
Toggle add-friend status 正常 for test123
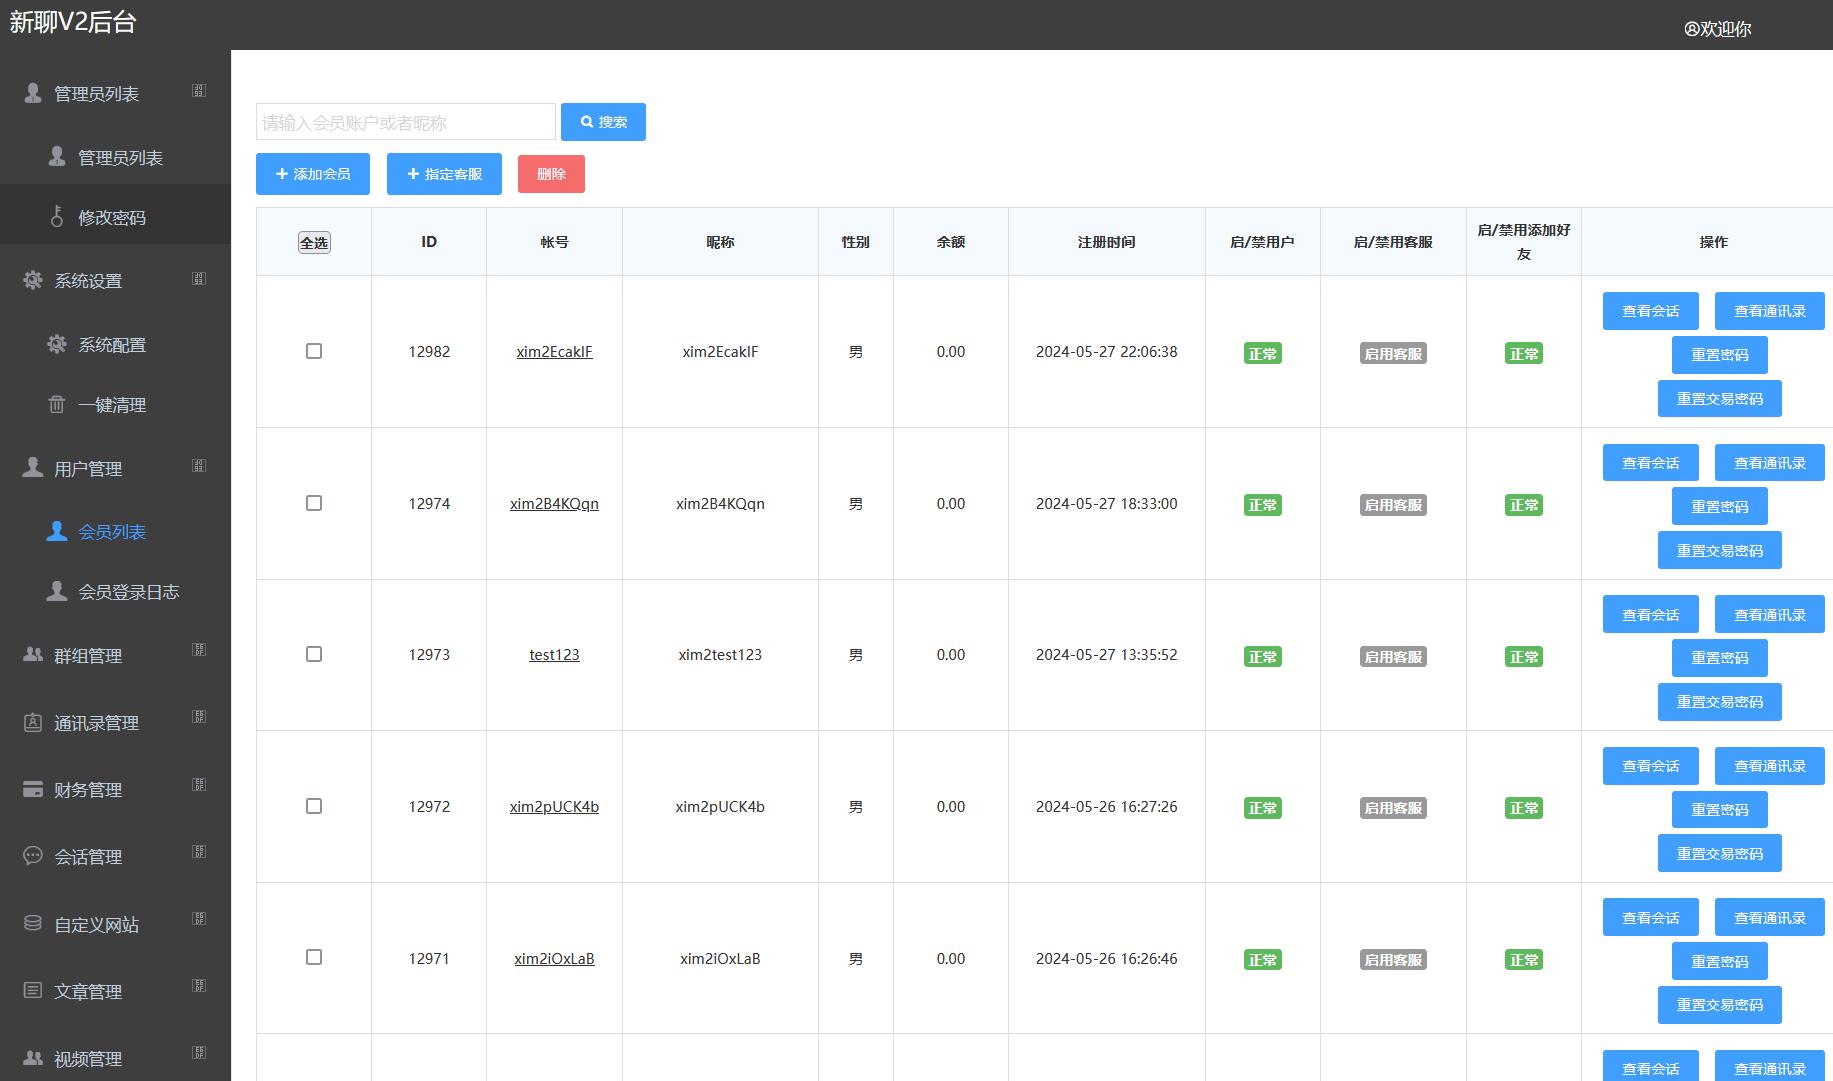point(1524,656)
